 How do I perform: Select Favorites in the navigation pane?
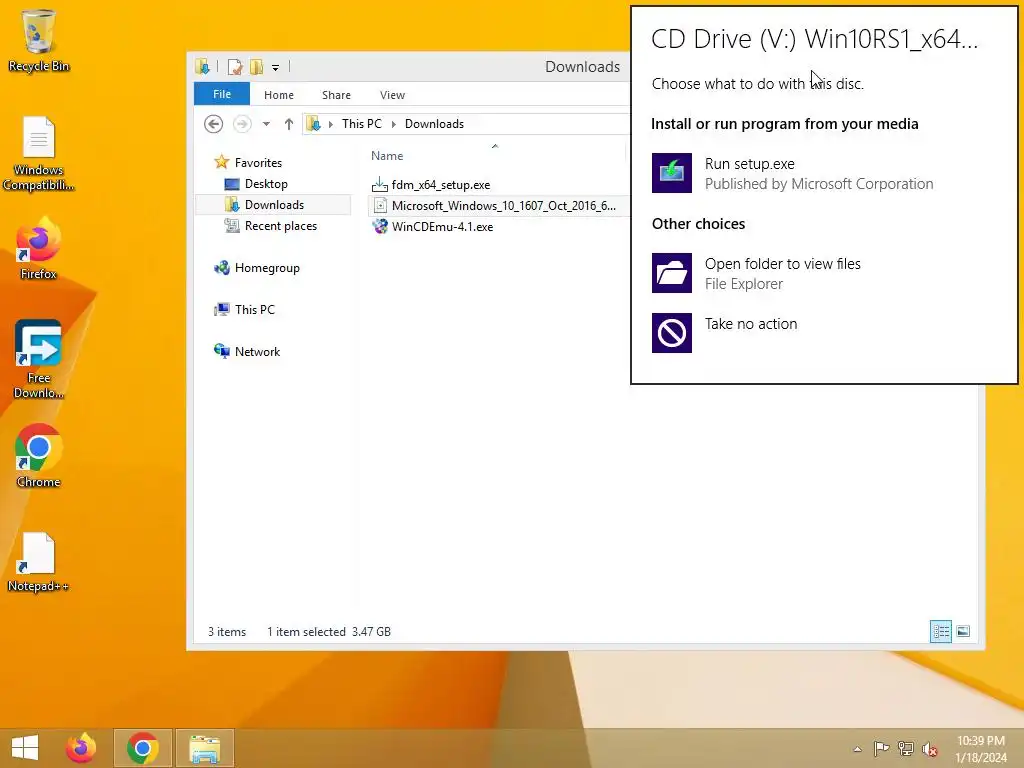point(258,163)
